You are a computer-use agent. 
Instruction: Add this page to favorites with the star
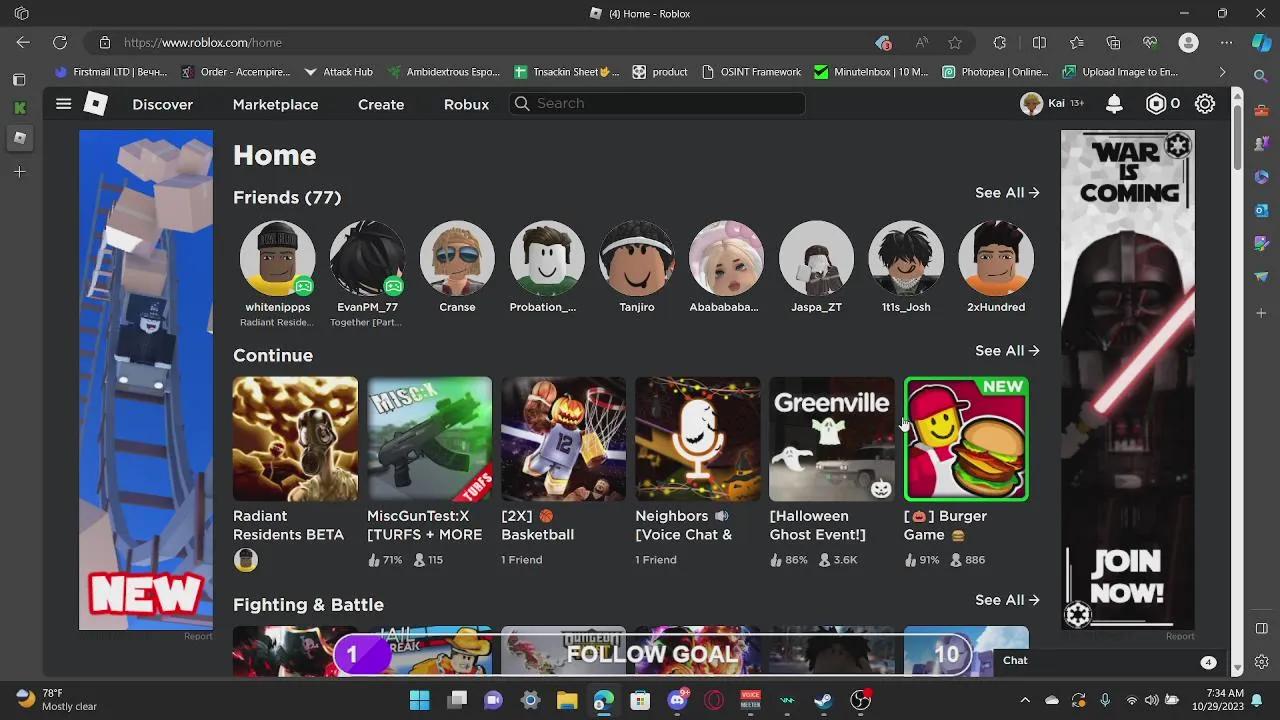955,43
